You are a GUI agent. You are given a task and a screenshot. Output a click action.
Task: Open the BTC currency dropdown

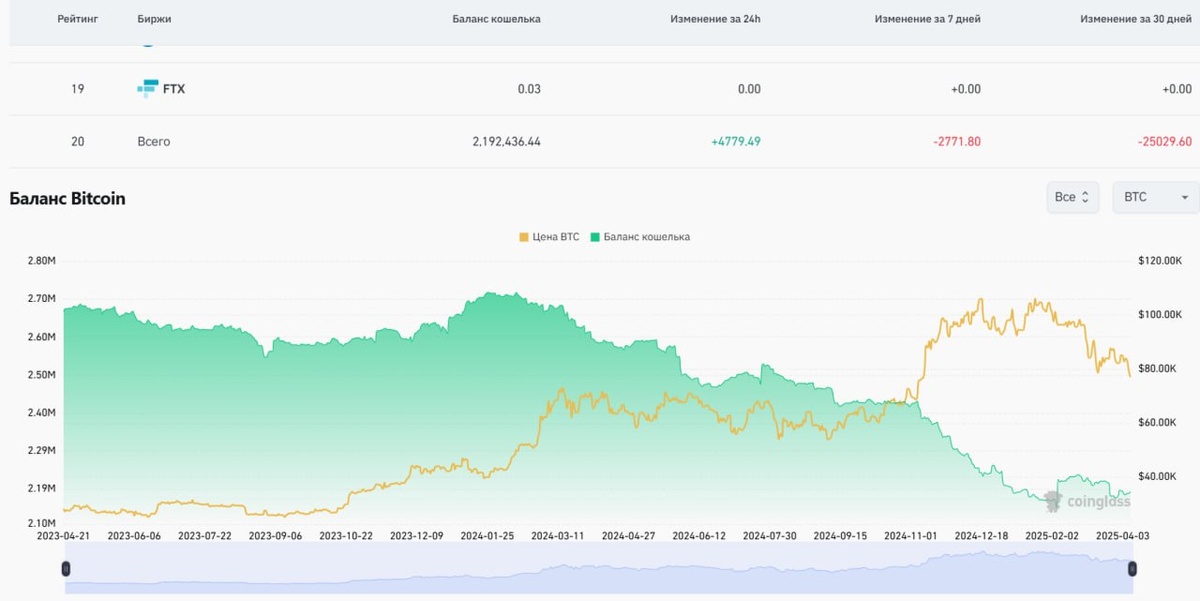[x=1155, y=197]
